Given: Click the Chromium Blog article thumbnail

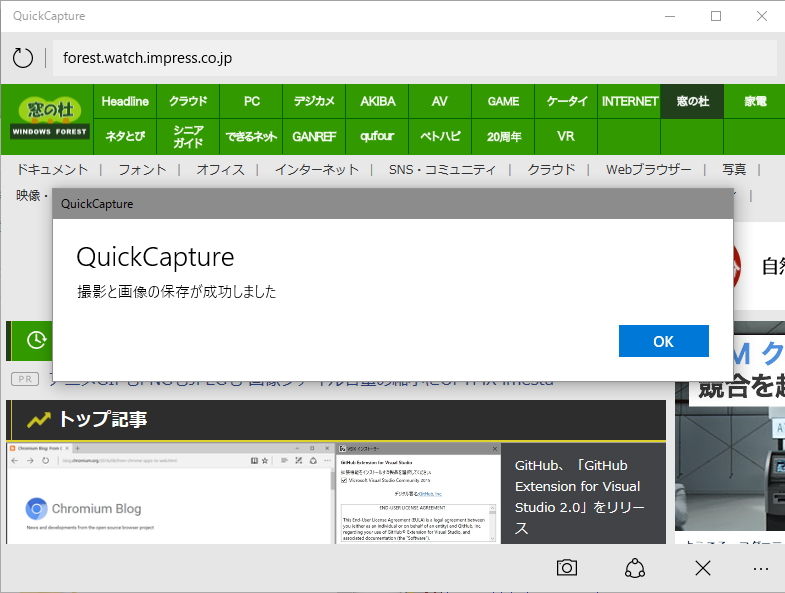Looking at the screenshot, I should point(170,493).
